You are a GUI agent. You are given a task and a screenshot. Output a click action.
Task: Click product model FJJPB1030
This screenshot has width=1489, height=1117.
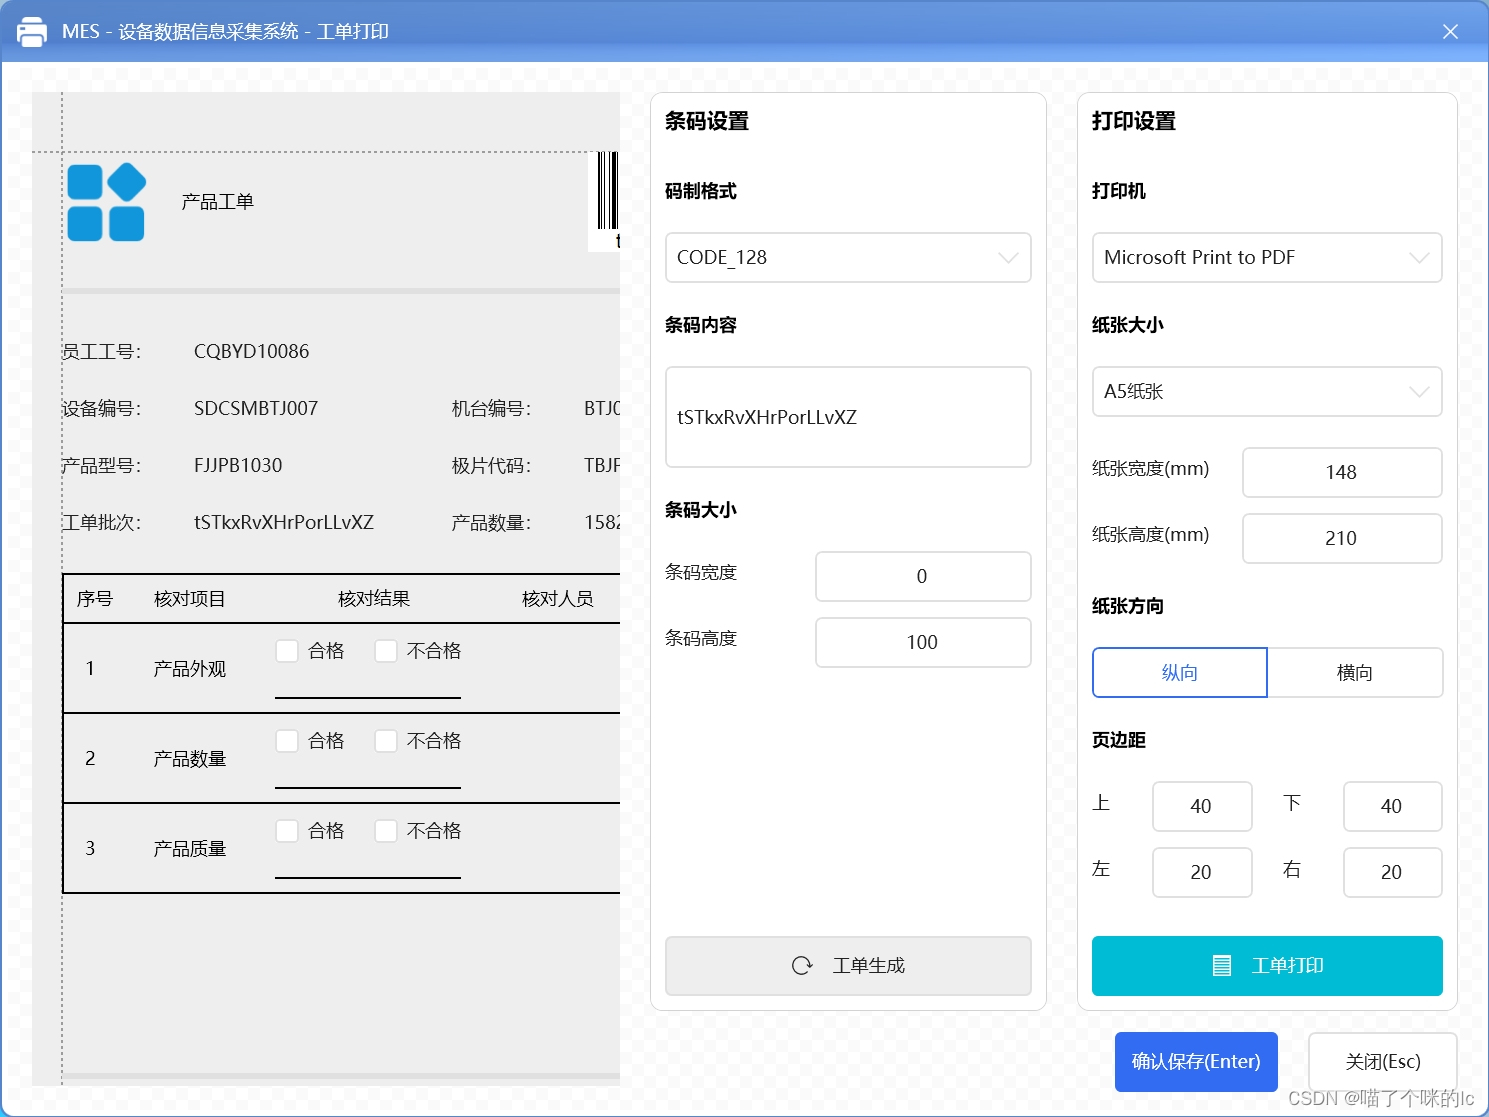[238, 466]
